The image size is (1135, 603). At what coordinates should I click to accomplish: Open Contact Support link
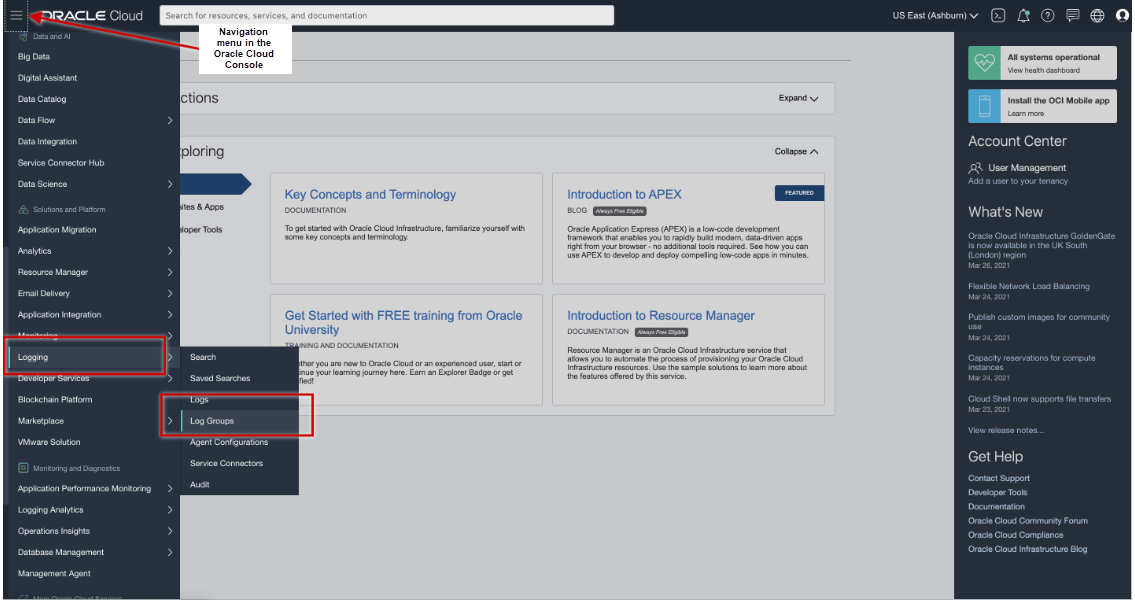999,478
